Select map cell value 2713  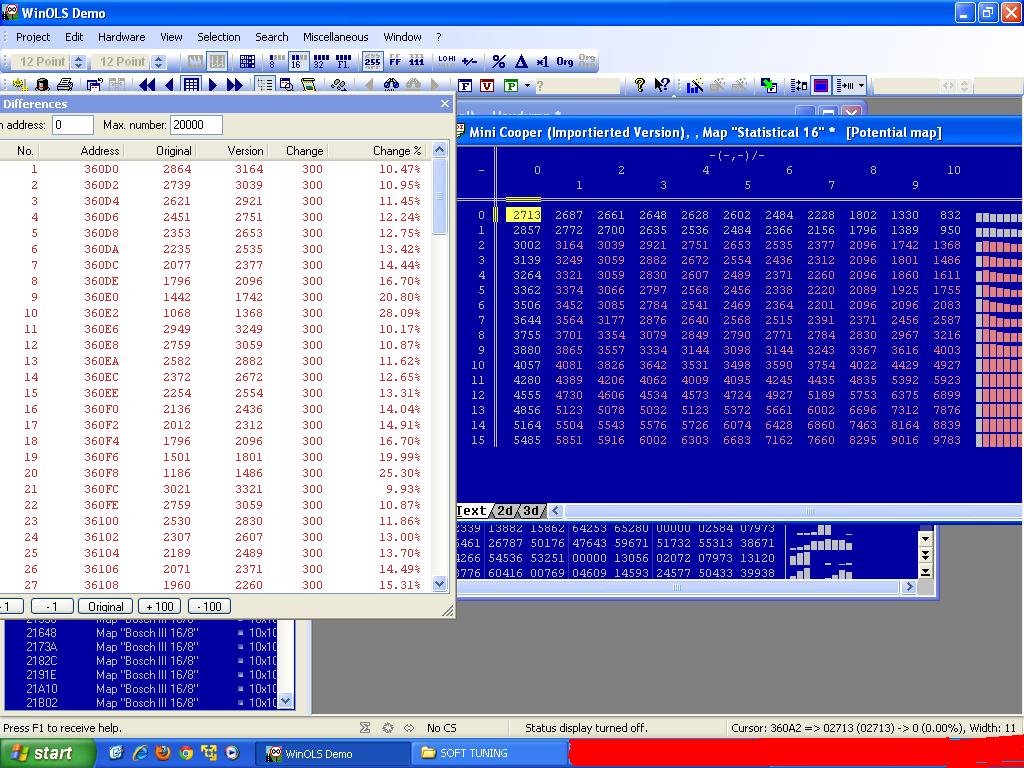[524, 215]
